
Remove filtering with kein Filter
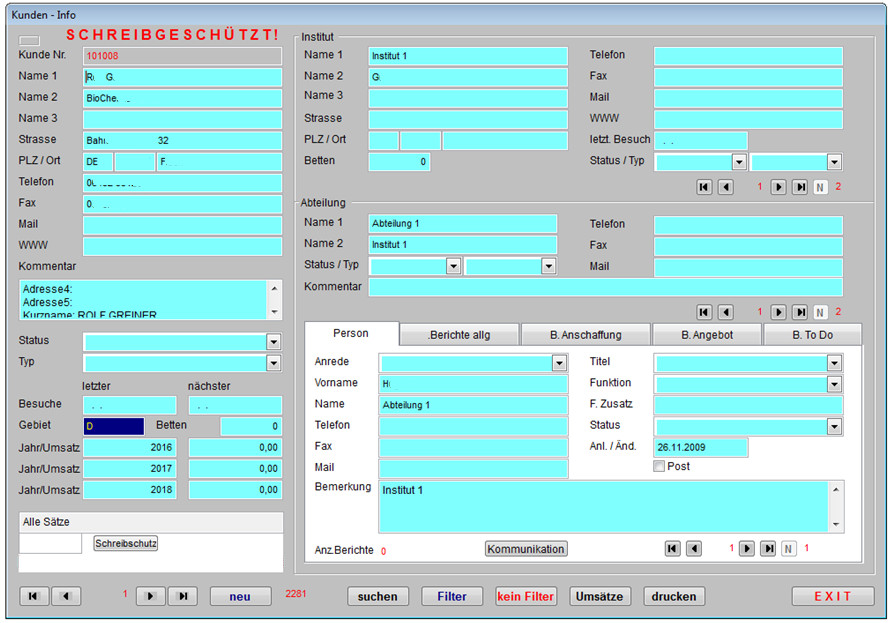tap(526, 596)
